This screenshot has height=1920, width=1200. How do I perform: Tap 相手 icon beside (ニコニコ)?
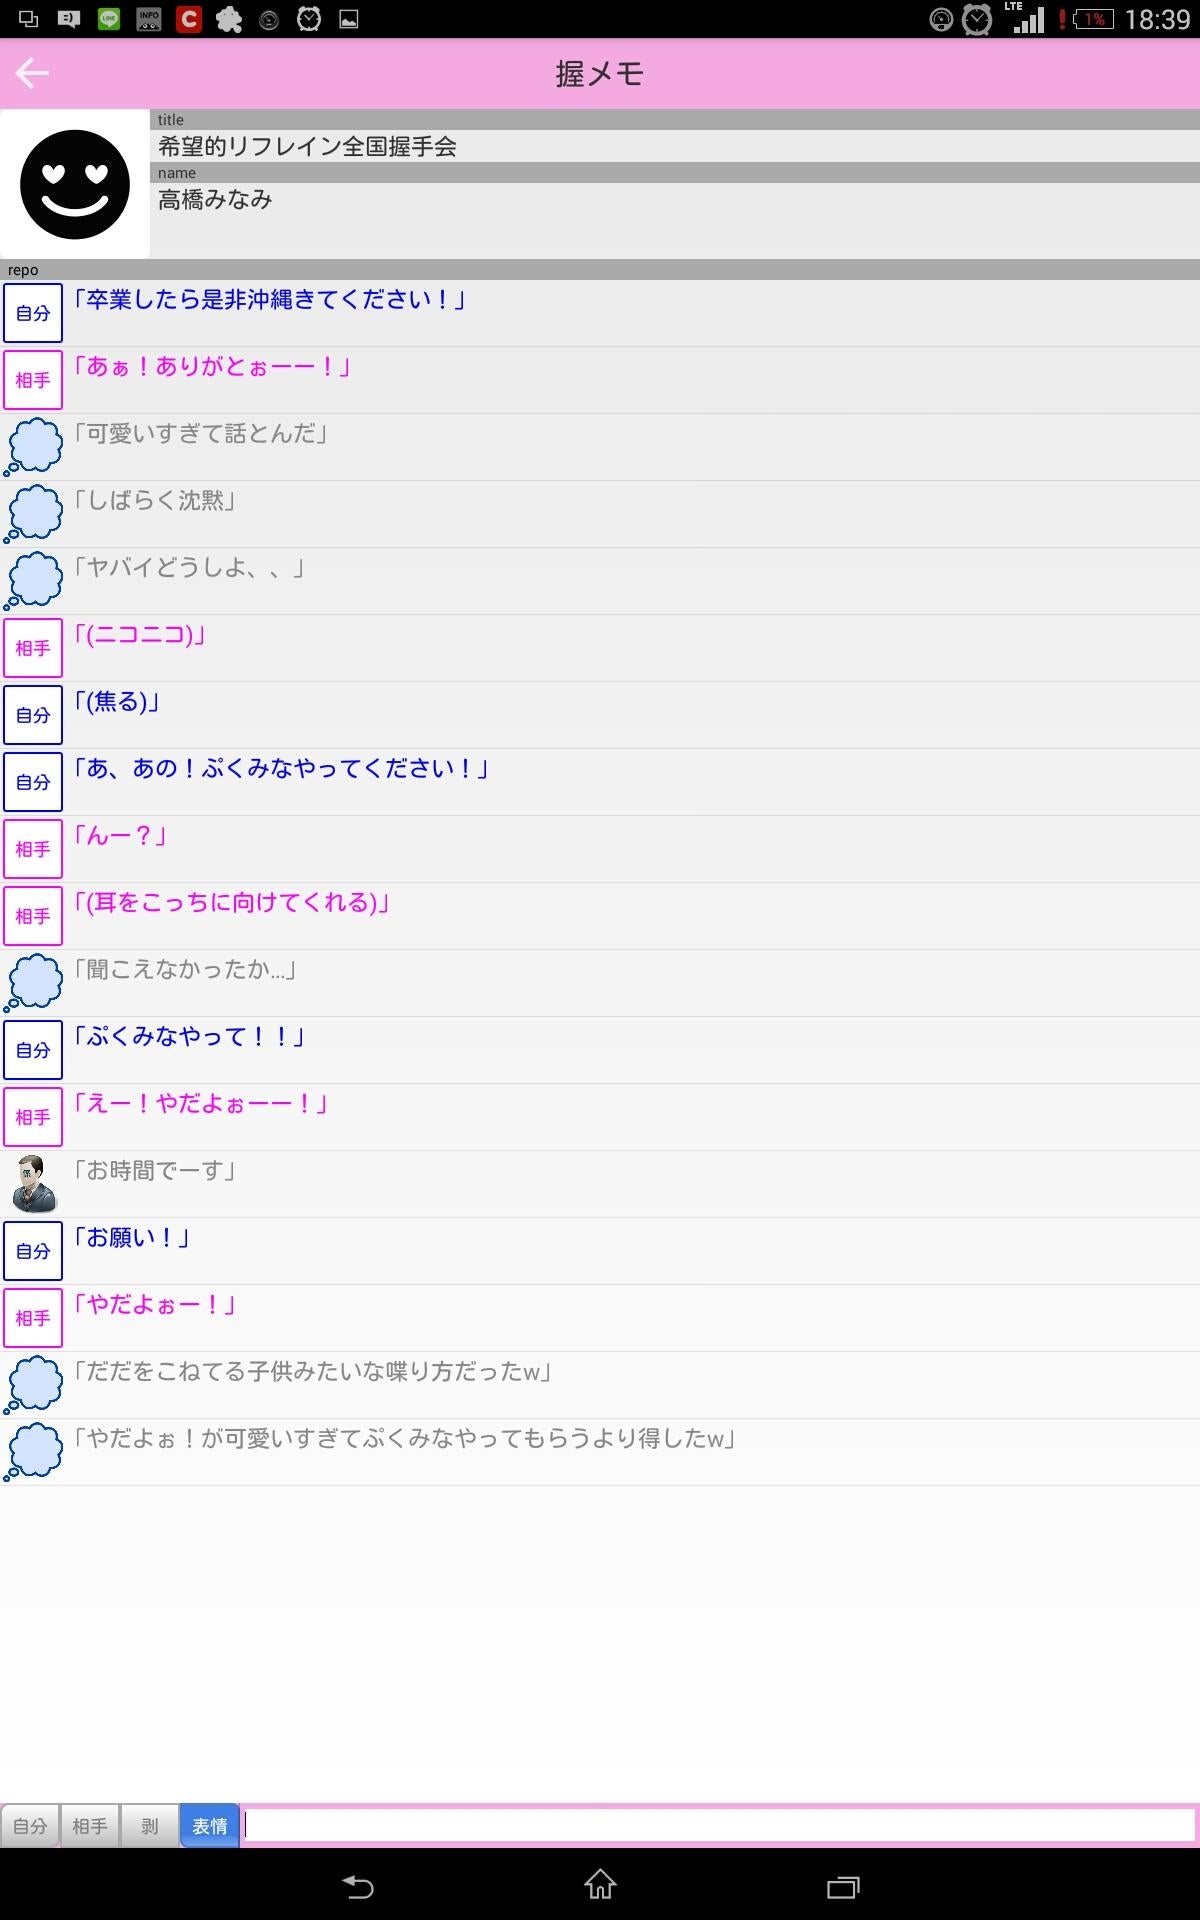pos(33,648)
